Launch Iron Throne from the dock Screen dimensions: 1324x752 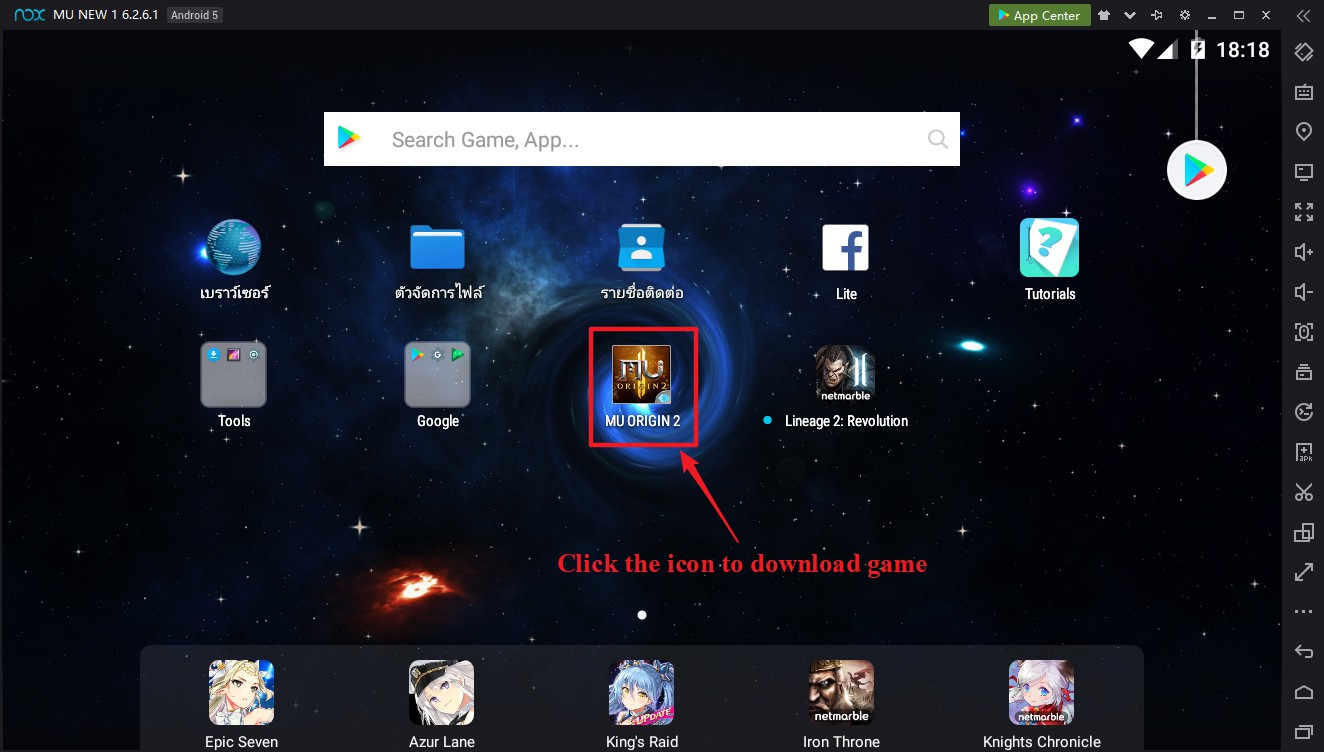(x=841, y=692)
